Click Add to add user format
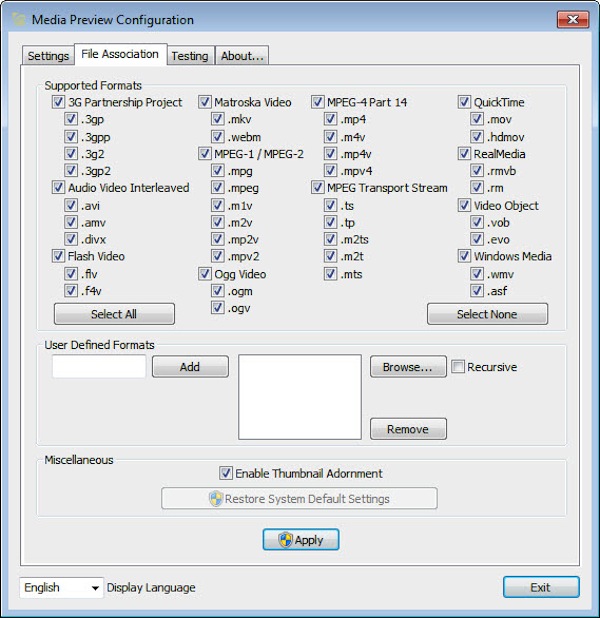The width and height of the screenshot is (600, 618). tap(190, 367)
